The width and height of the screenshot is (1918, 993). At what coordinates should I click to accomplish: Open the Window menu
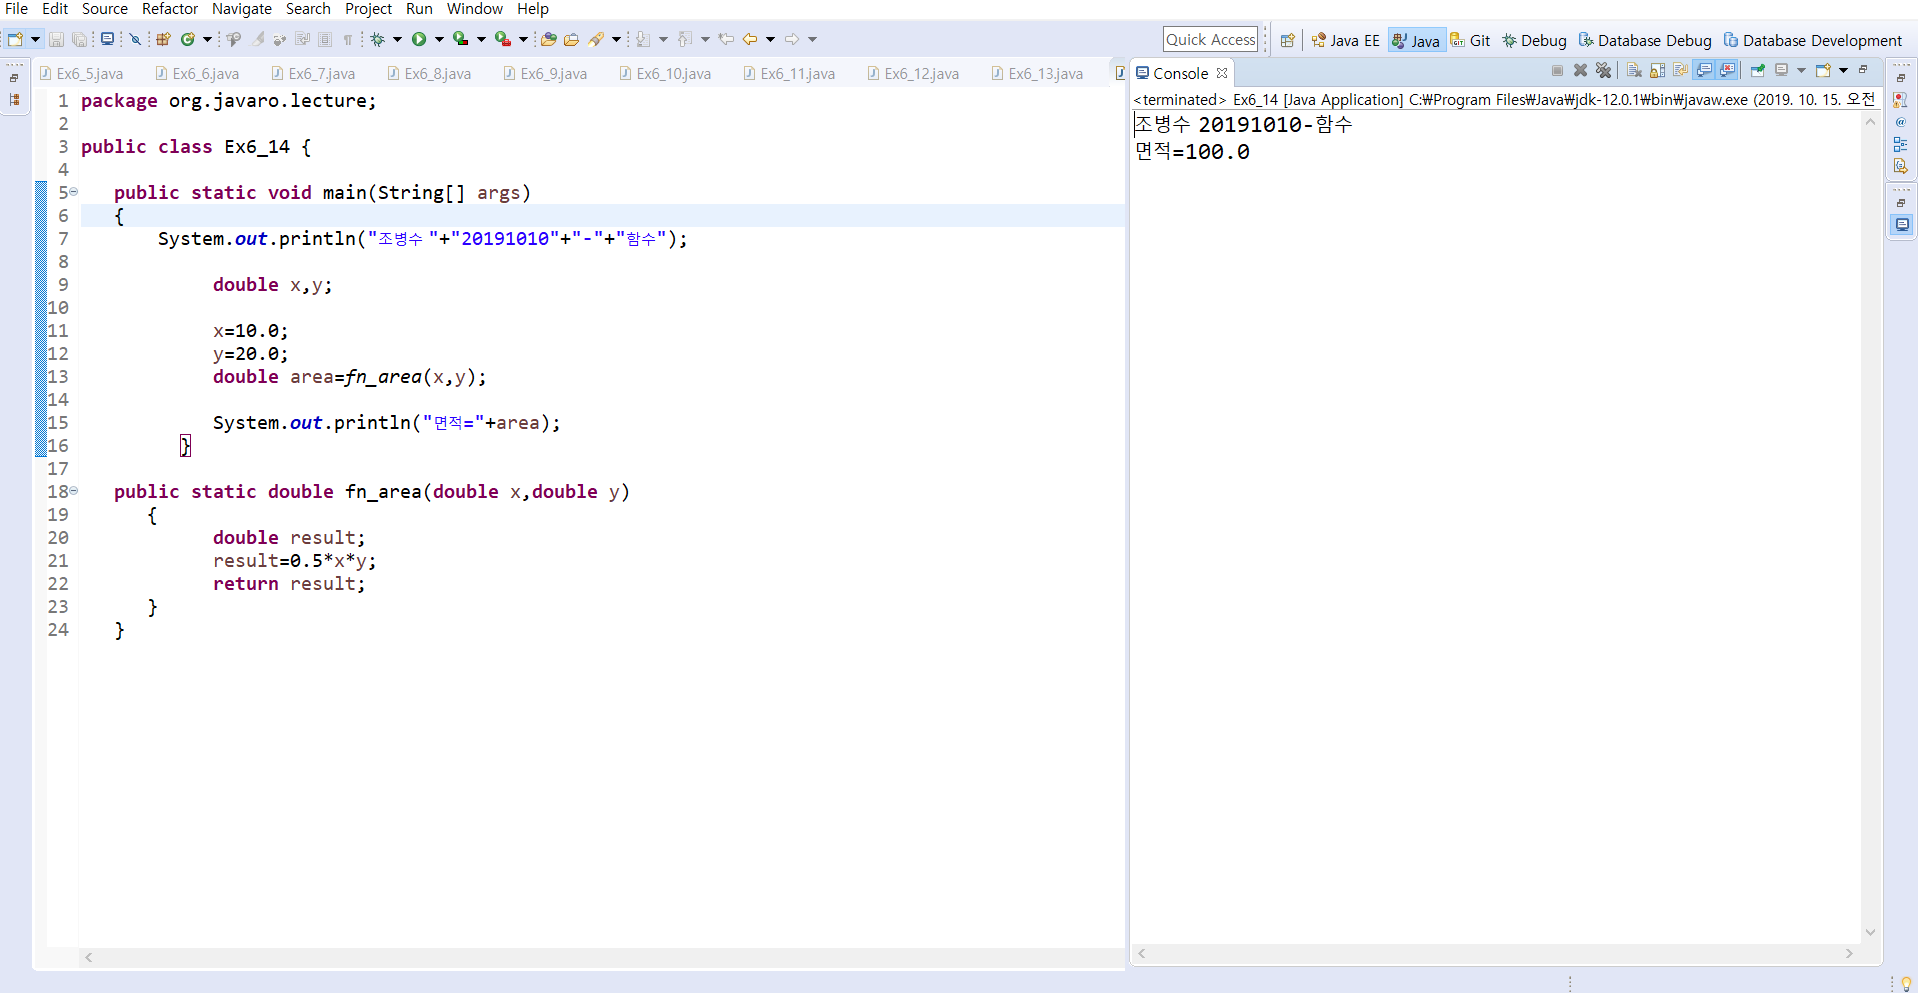475,9
